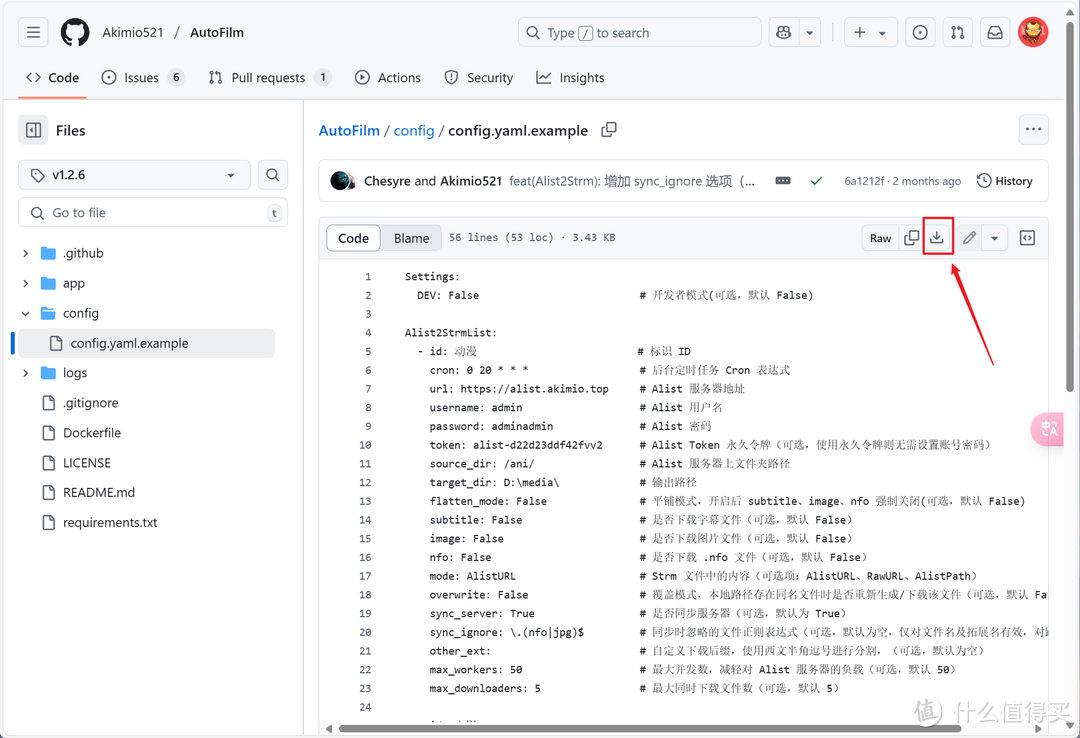1080x738 pixels.
Task: Open the edit options dropdown arrow
Action: tap(994, 238)
